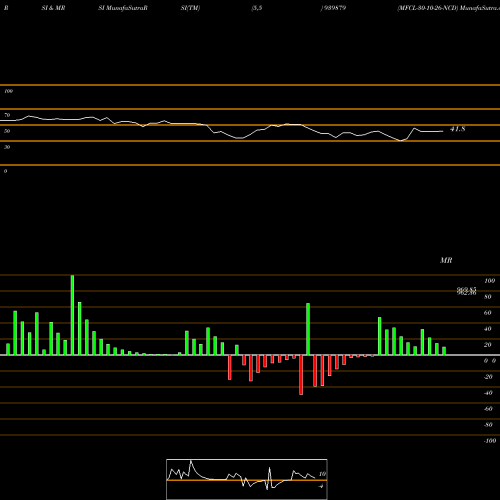The height and width of the screenshot is (500, 500).
Task: Click the MR axis label -80
Action: pos(488,425)
